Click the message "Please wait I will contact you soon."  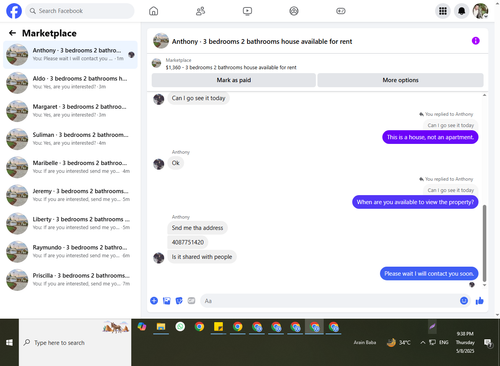pos(429,274)
